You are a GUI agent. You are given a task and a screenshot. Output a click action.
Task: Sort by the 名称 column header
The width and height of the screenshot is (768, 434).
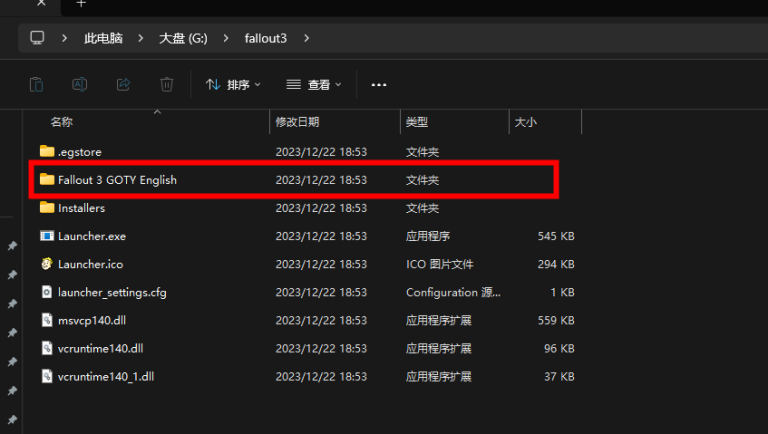pyautogui.click(x=62, y=122)
